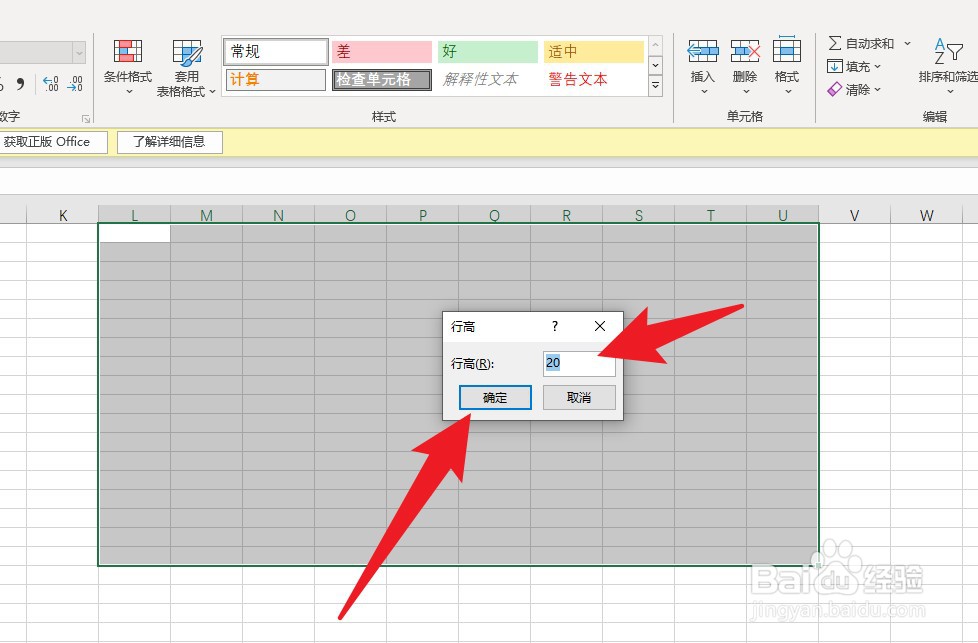Apply the 检查单元格 cell style
The width and height of the screenshot is (978, 643).
[382, 80]
